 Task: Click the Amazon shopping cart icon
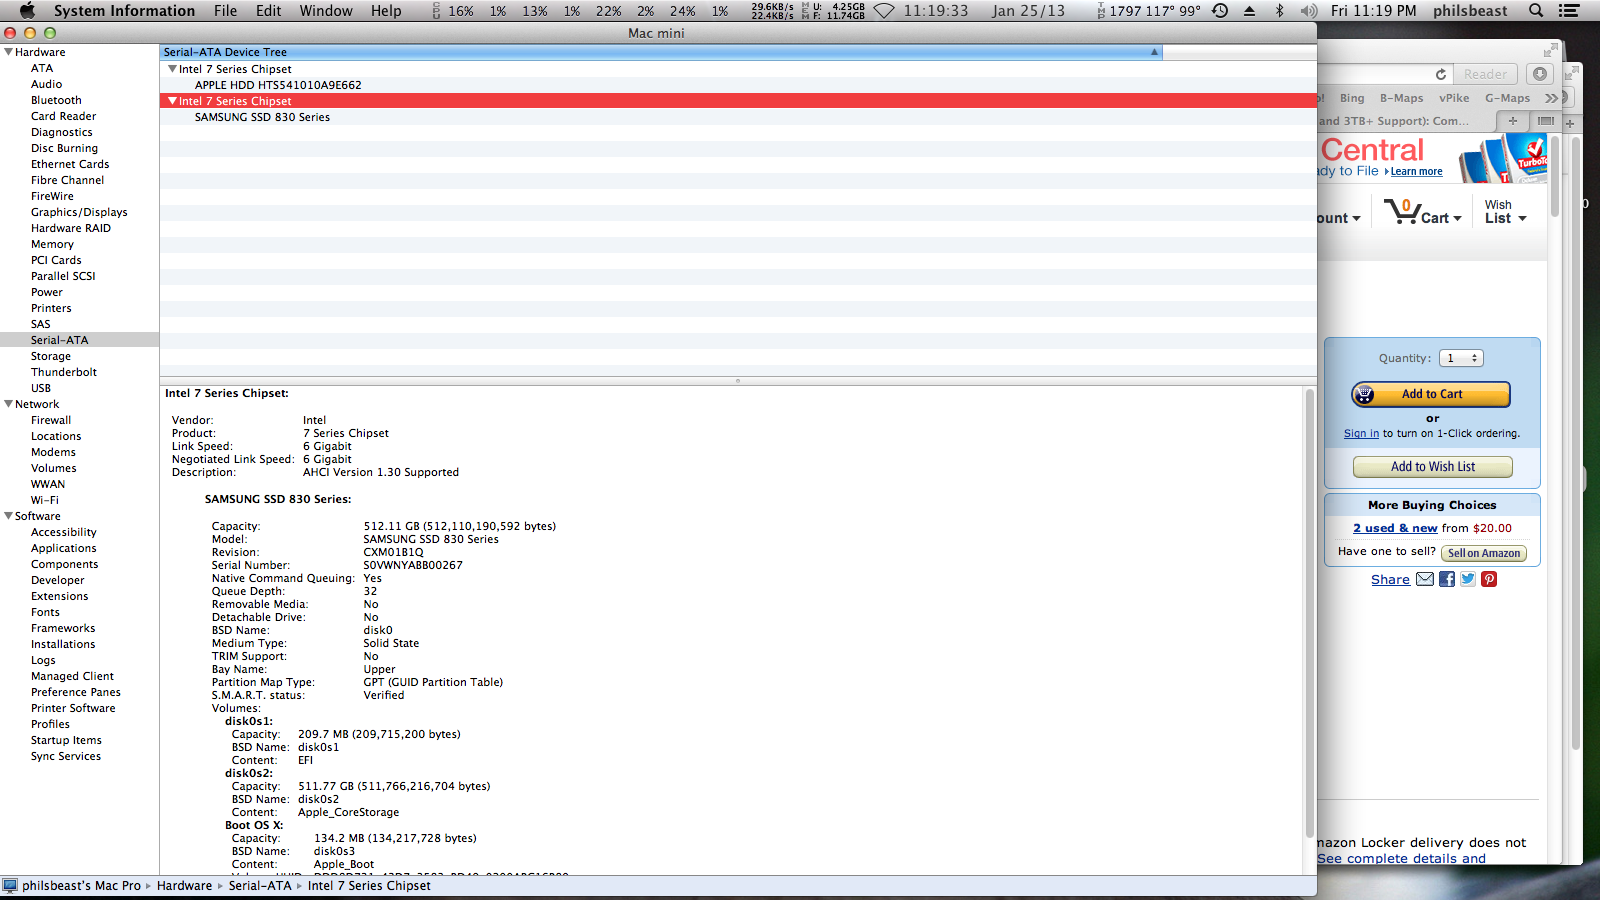point(1401,211)
